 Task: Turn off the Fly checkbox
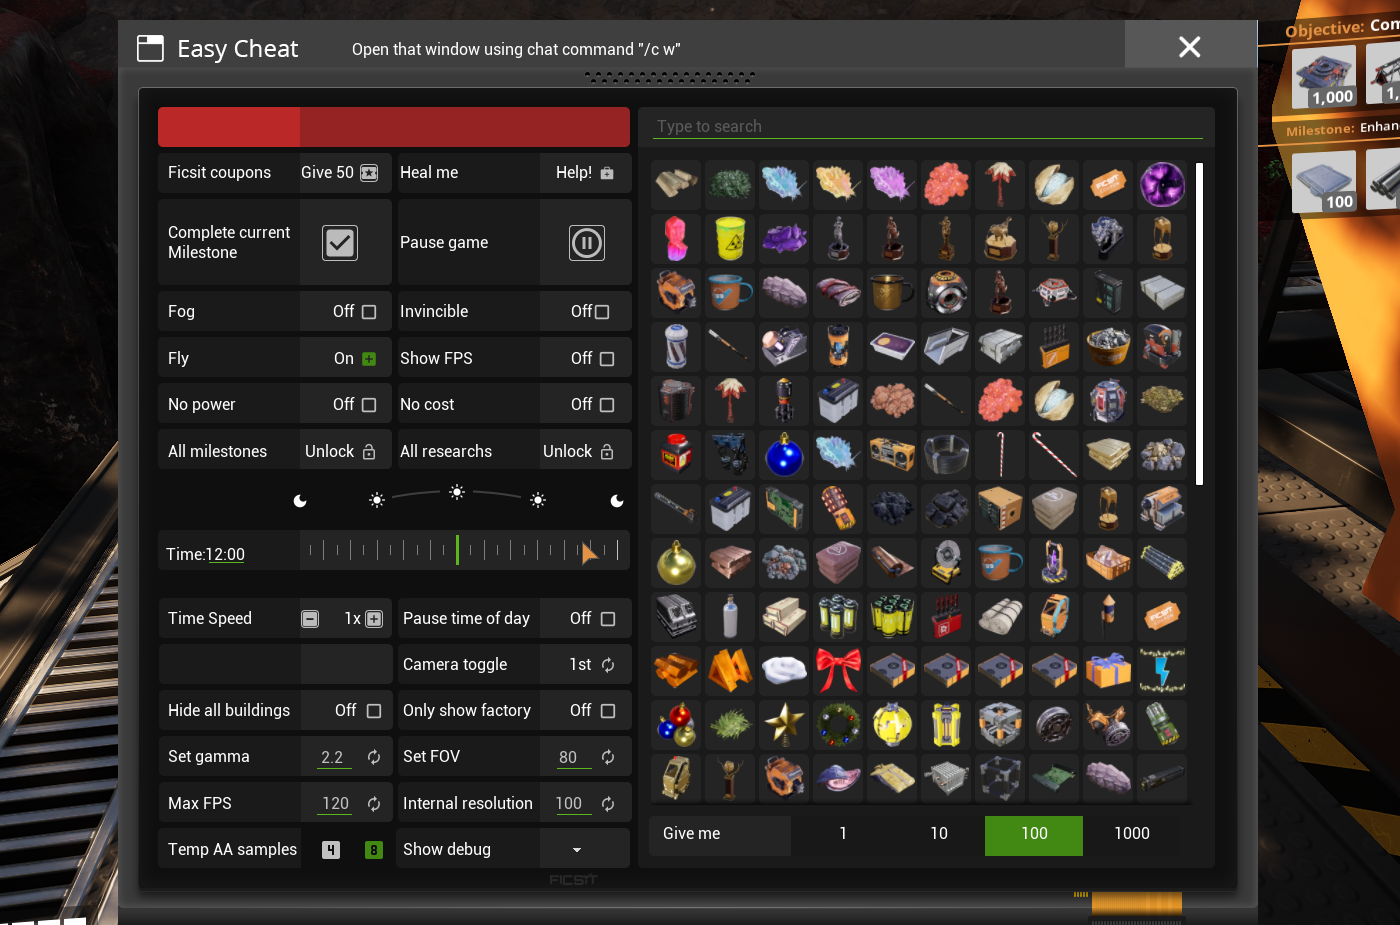pyautogui.click(x=369, y=358)
